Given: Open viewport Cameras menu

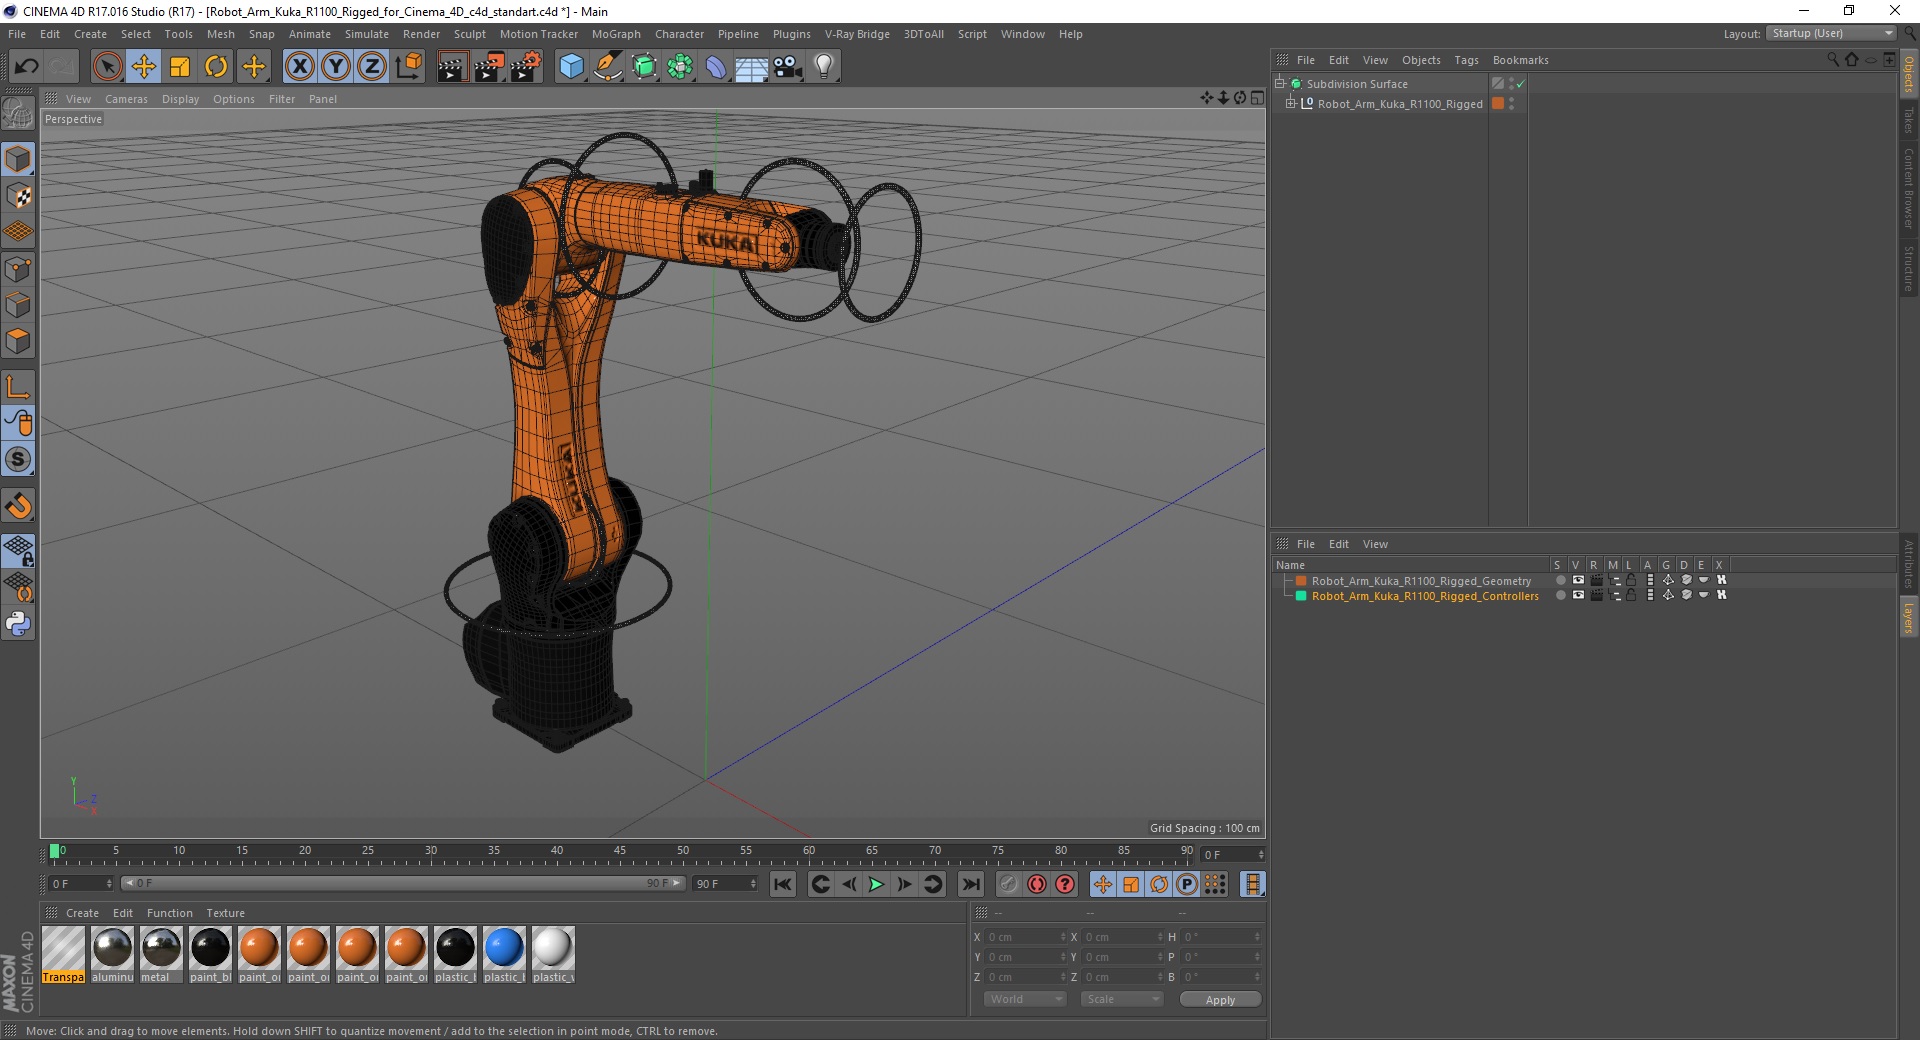Looking at the screenshot, I should click(x=126, y=99).
